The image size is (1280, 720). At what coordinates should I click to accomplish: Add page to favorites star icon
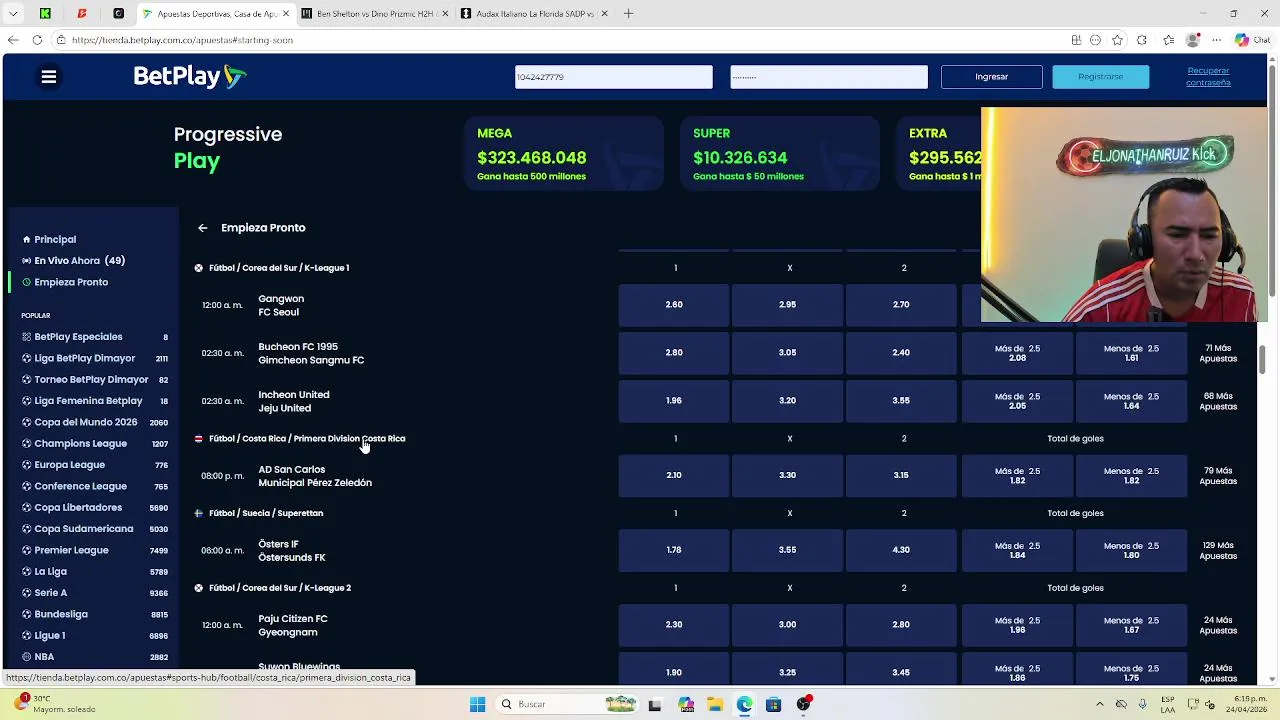coord(1117,40)
